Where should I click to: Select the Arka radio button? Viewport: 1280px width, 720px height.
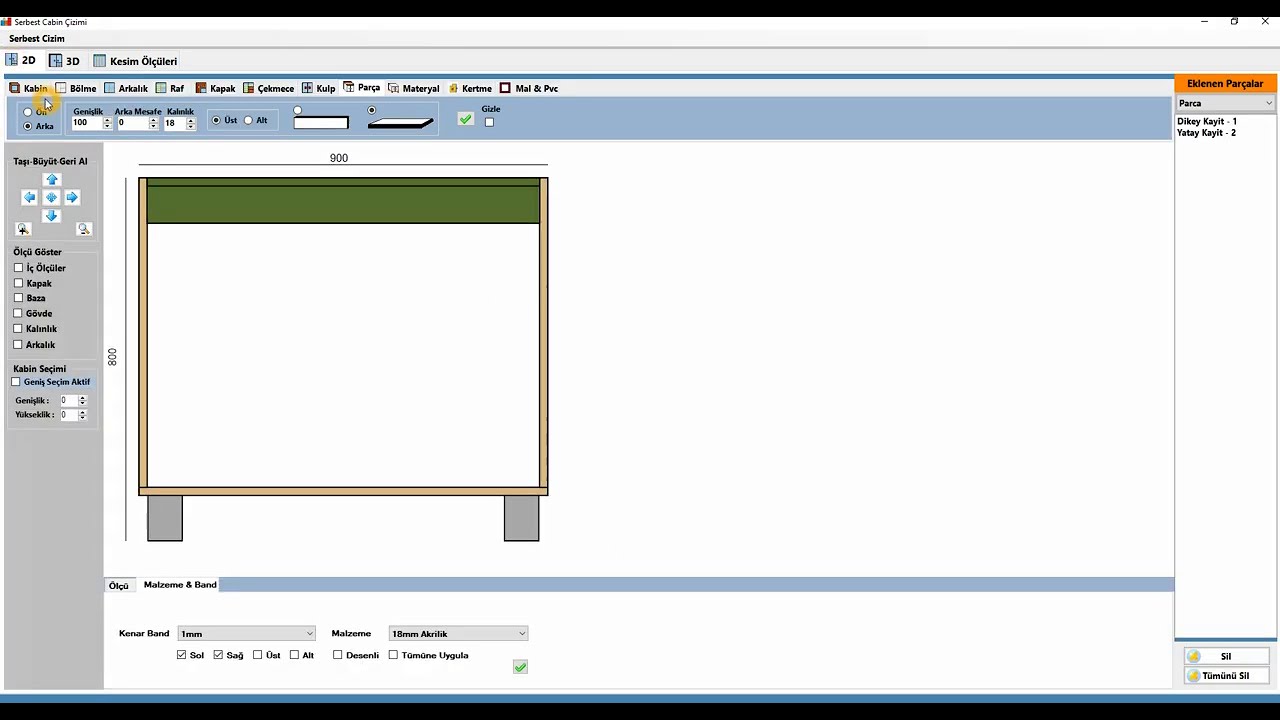coord(28,127)
